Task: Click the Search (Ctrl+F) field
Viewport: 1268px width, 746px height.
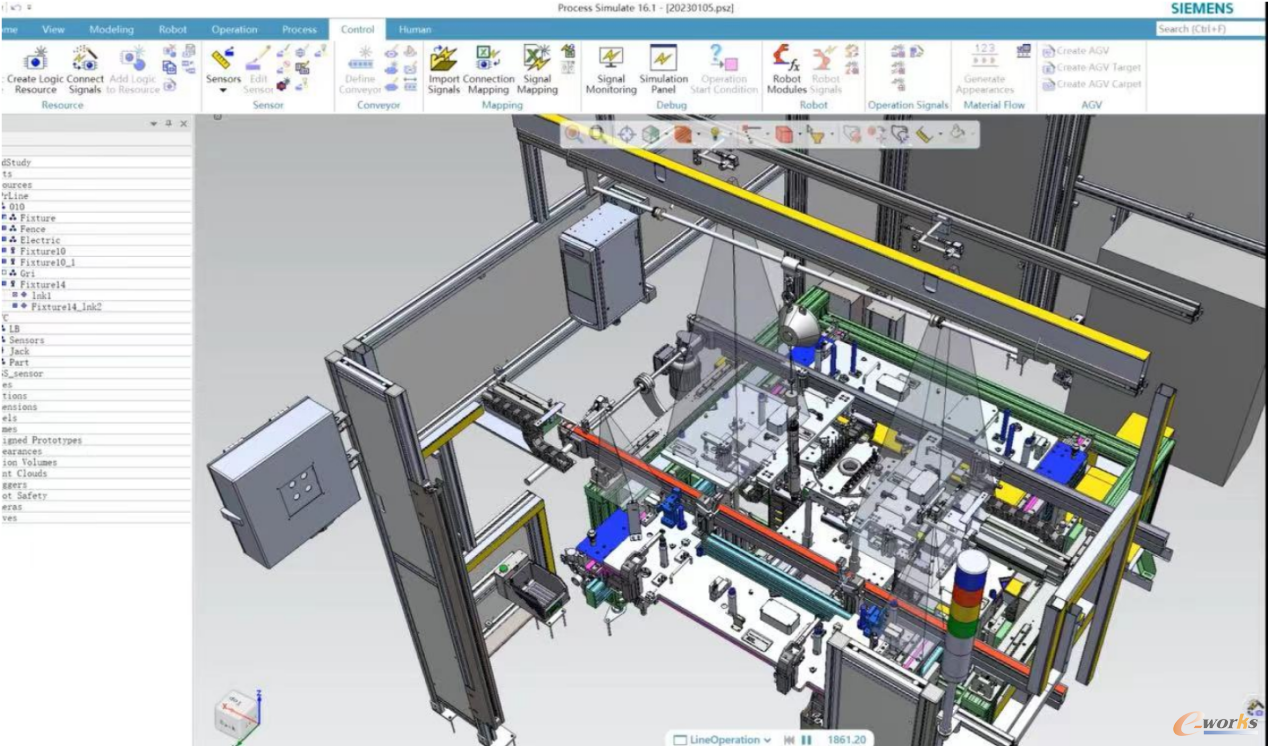Action: tap(1209, 29)
